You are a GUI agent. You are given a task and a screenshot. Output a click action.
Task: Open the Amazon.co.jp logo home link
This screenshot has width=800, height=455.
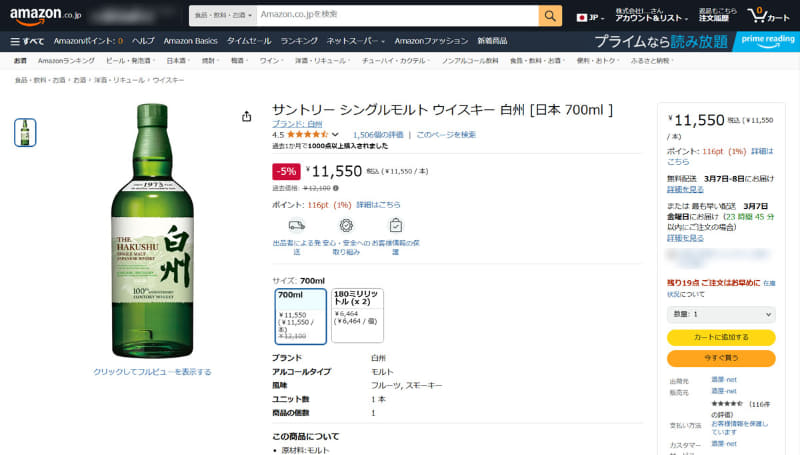(45, 16)
